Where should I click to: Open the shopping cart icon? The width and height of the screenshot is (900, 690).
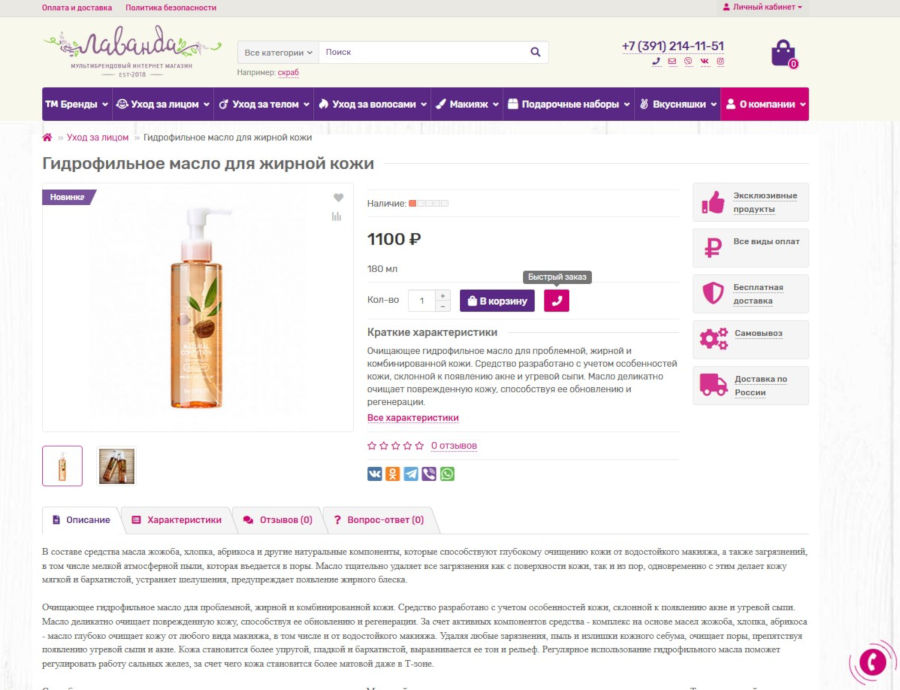coord(783,53)
